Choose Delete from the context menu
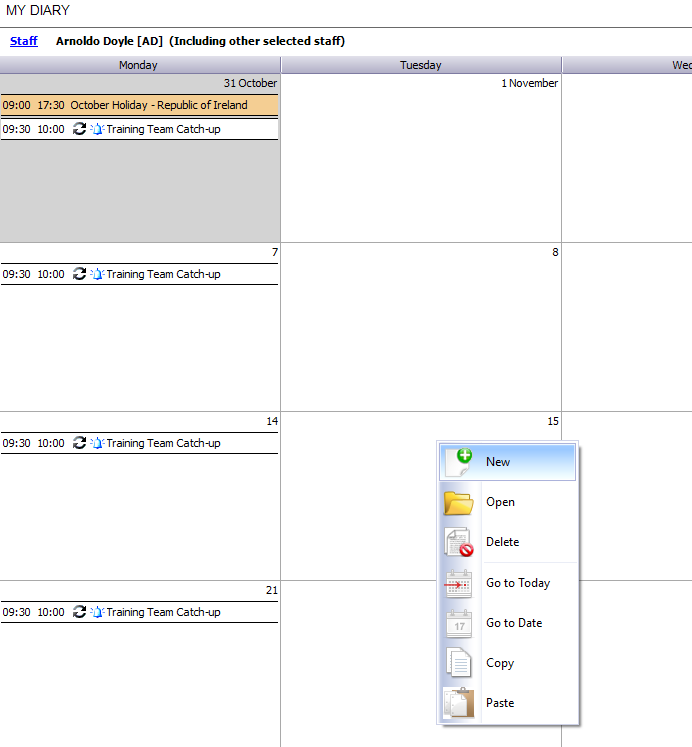 coord(507,542)
